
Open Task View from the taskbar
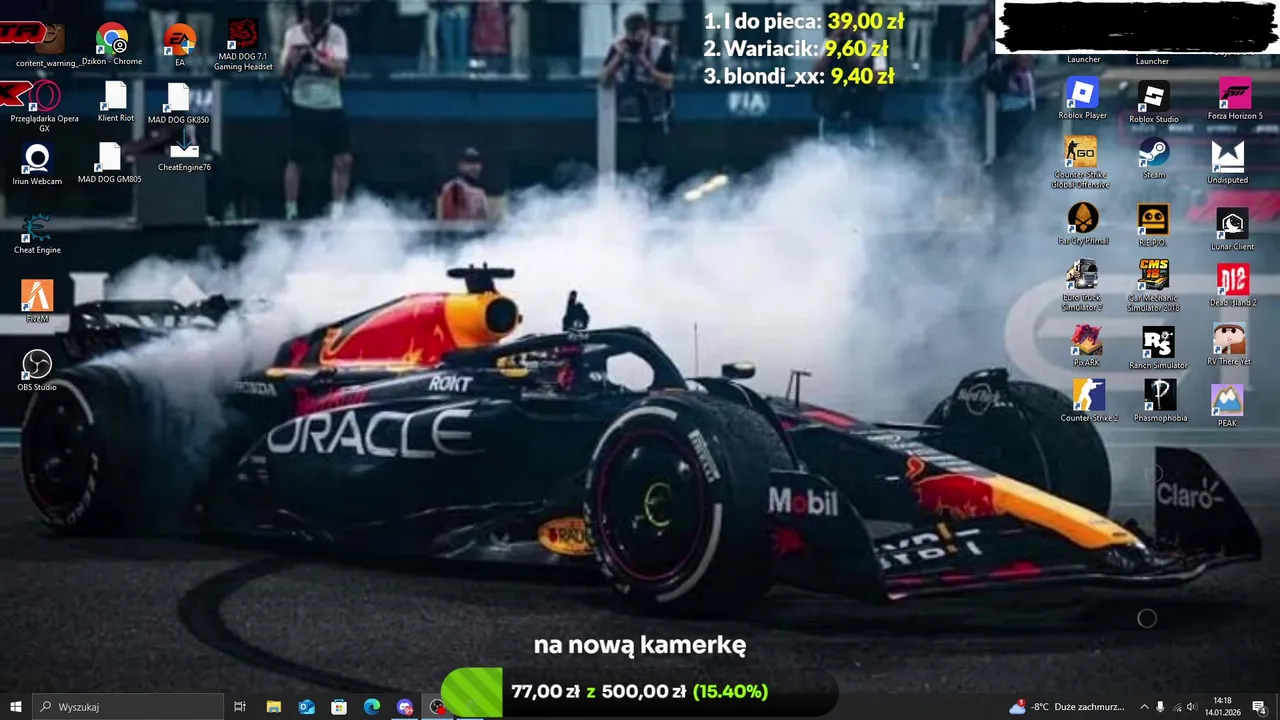click(x=240, y=707)
